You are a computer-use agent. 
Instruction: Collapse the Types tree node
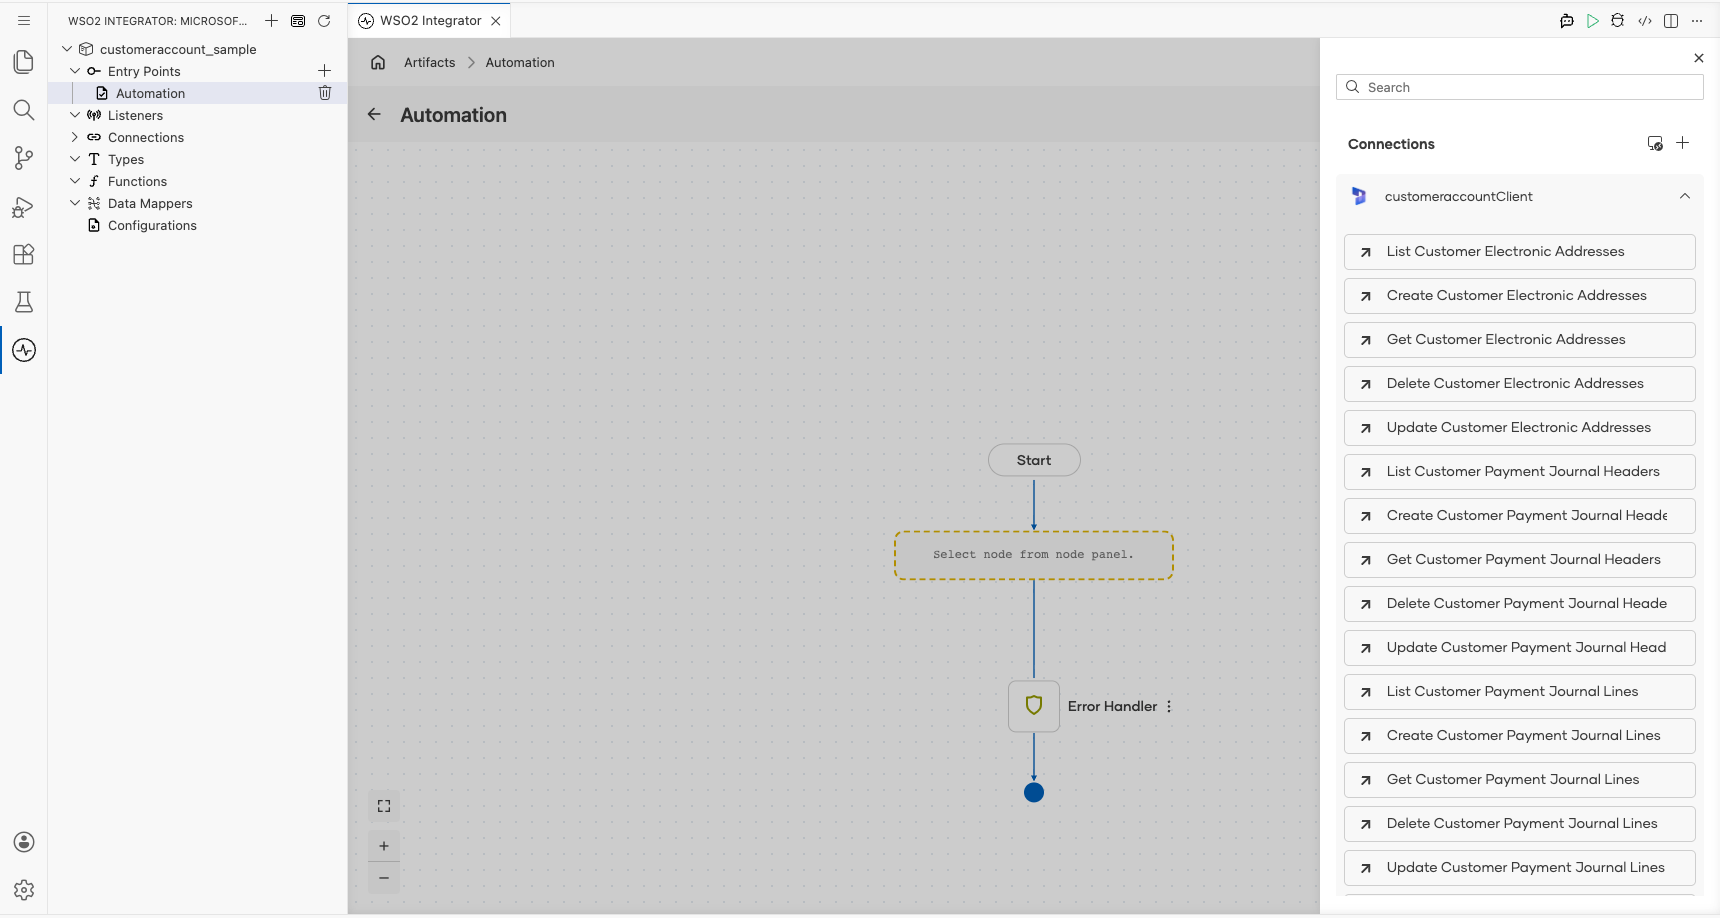pyautogui.click(x=75, y=159)
